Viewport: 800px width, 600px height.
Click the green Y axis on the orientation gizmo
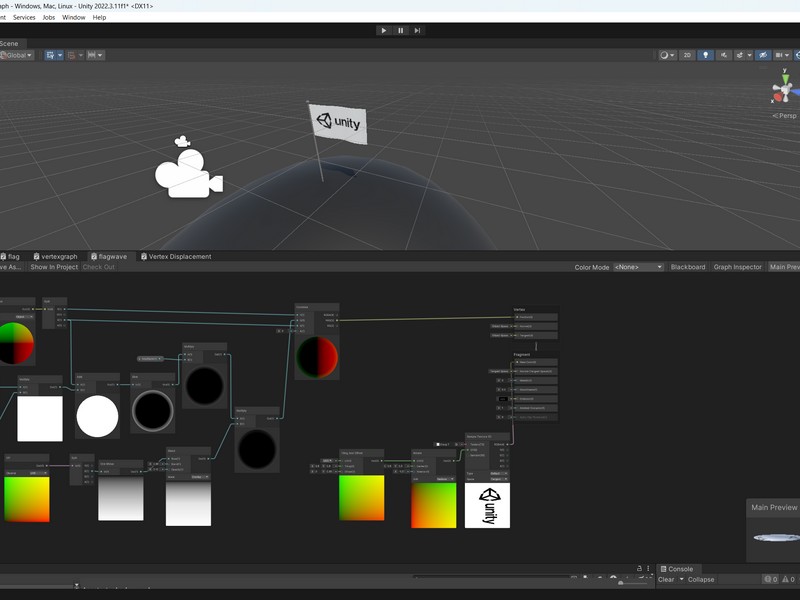[784, 78]
